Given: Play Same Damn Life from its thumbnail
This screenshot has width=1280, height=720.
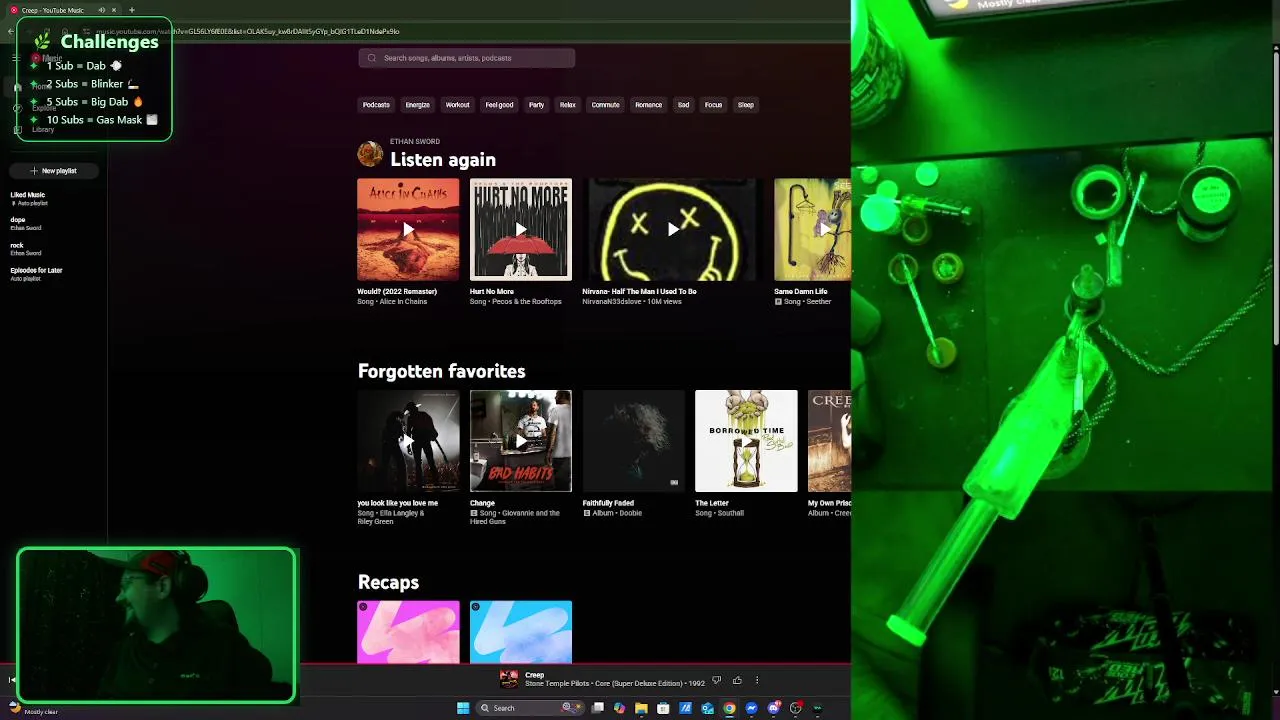Looking at the screenshot, I should [x=812, y=230].
